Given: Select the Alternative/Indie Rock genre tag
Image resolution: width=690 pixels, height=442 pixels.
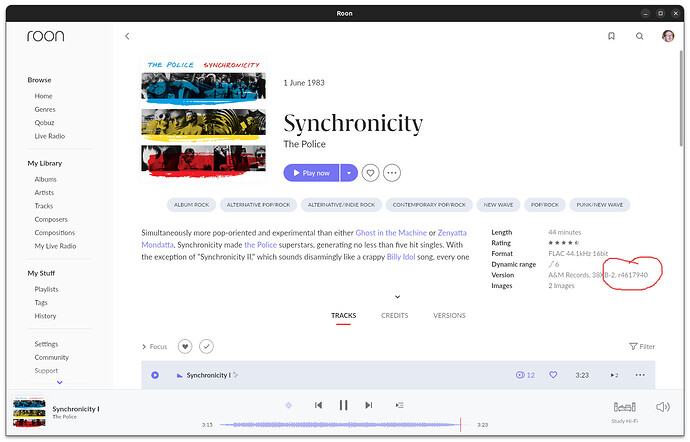Looking at the screenshot, I should click(341, 205).
